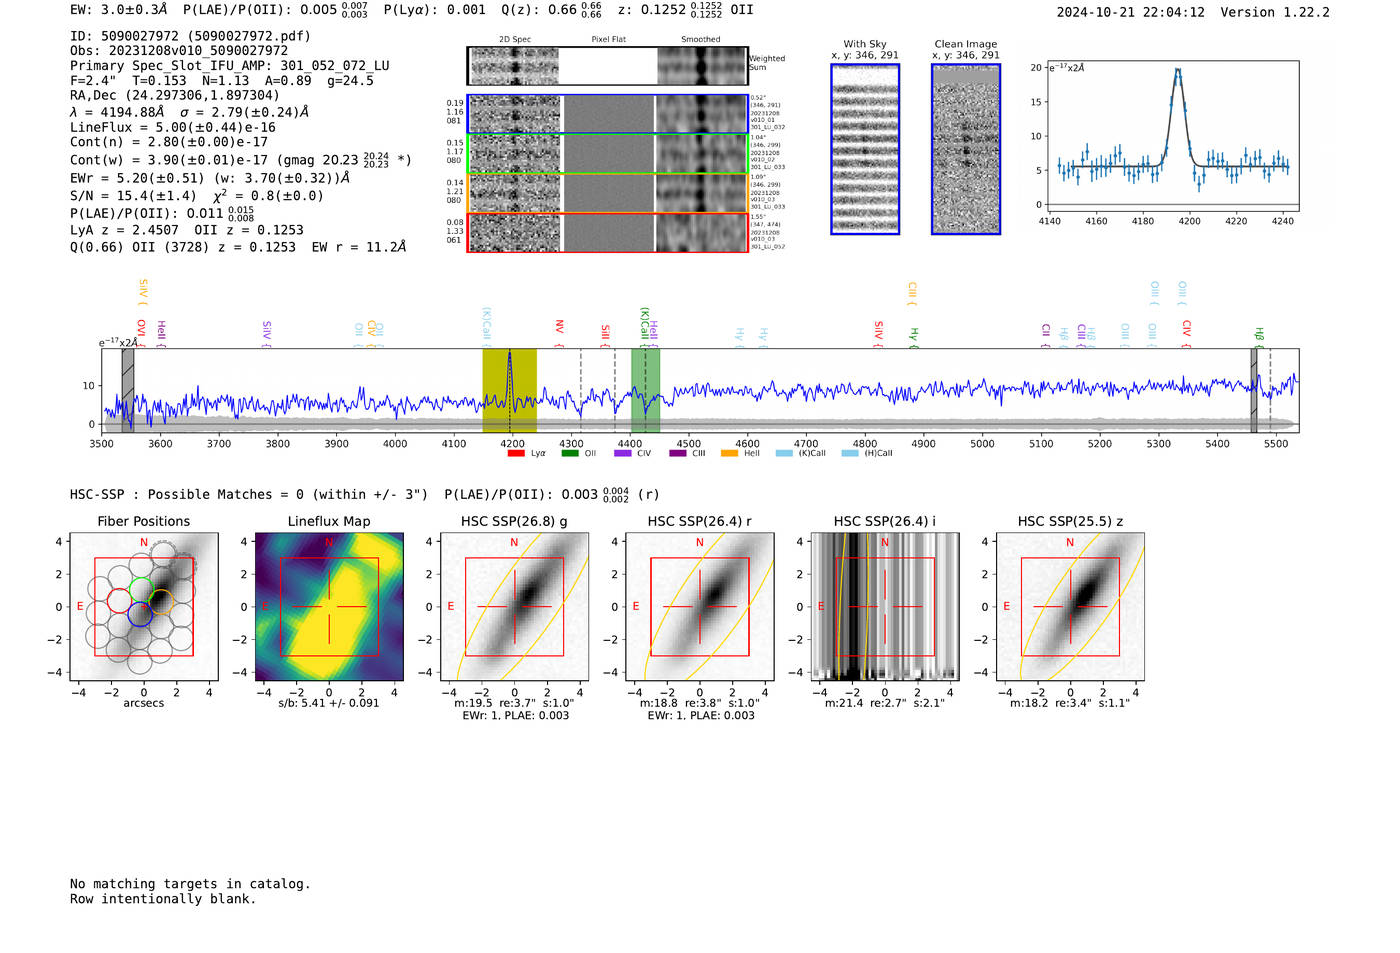The image size is (1400, 953).
Task: Click 'Row intentionally blank.' text
Action: pyautogui.click(x=163, y=899)
